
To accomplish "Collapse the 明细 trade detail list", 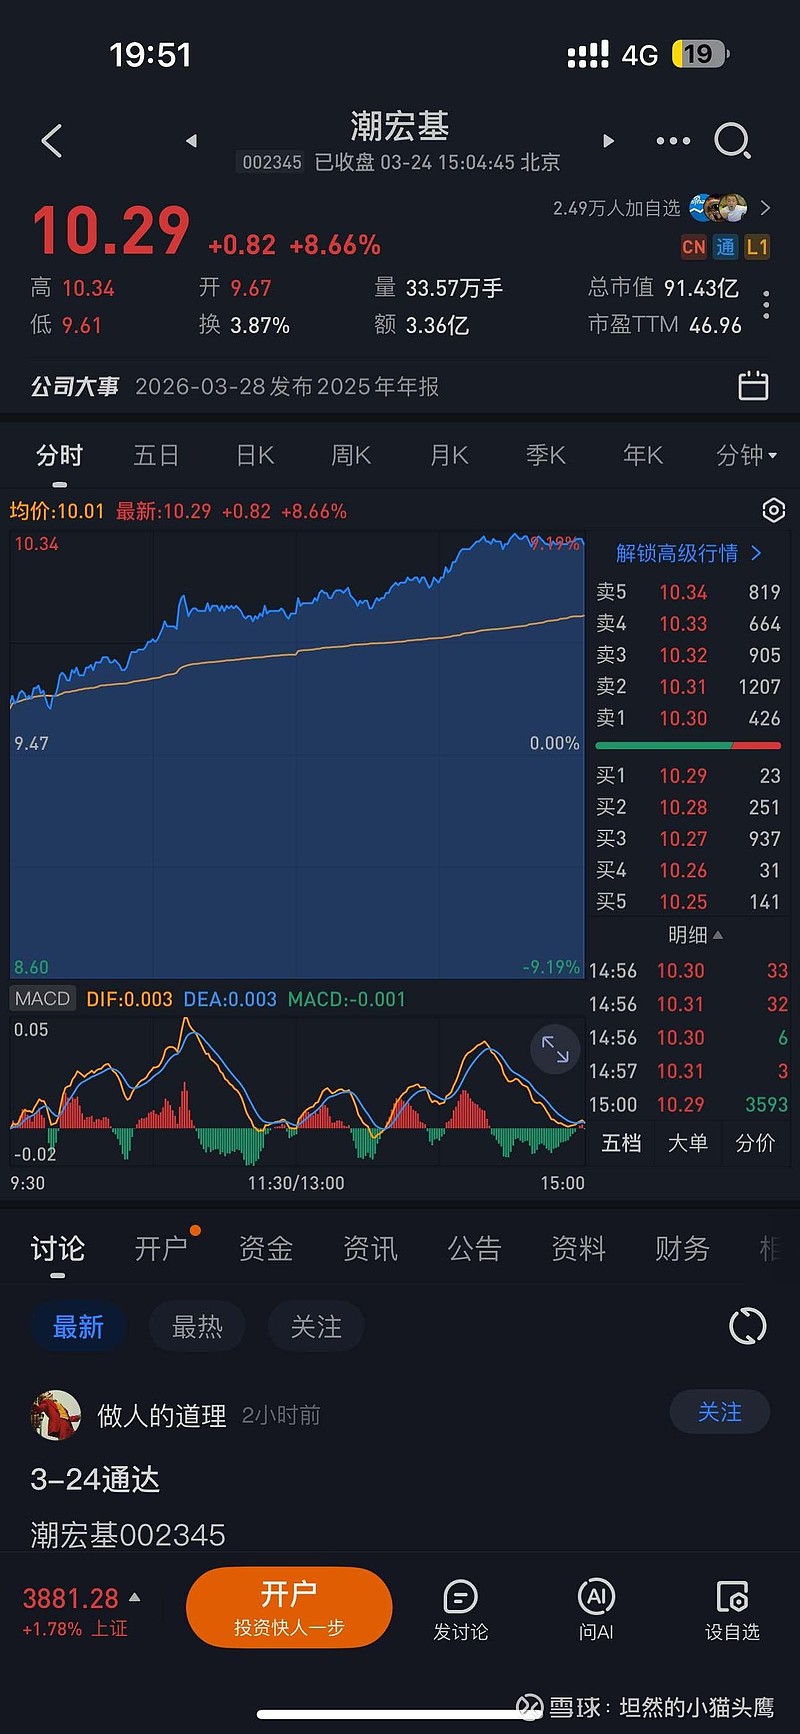I will (x=695, y=935).
